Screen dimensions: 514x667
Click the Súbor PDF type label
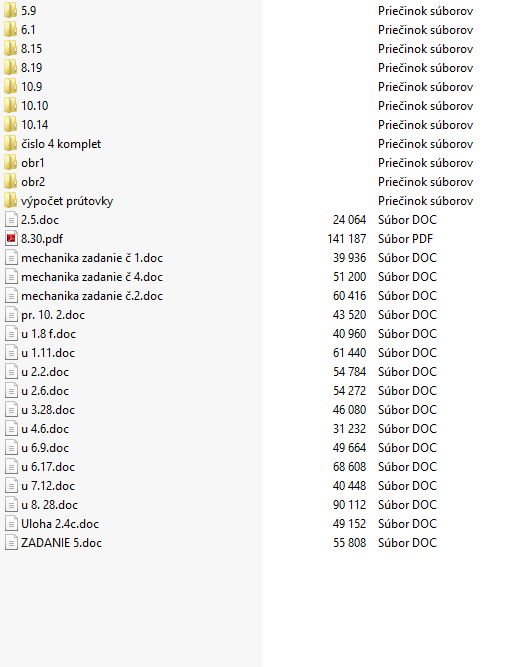(405, 239)
